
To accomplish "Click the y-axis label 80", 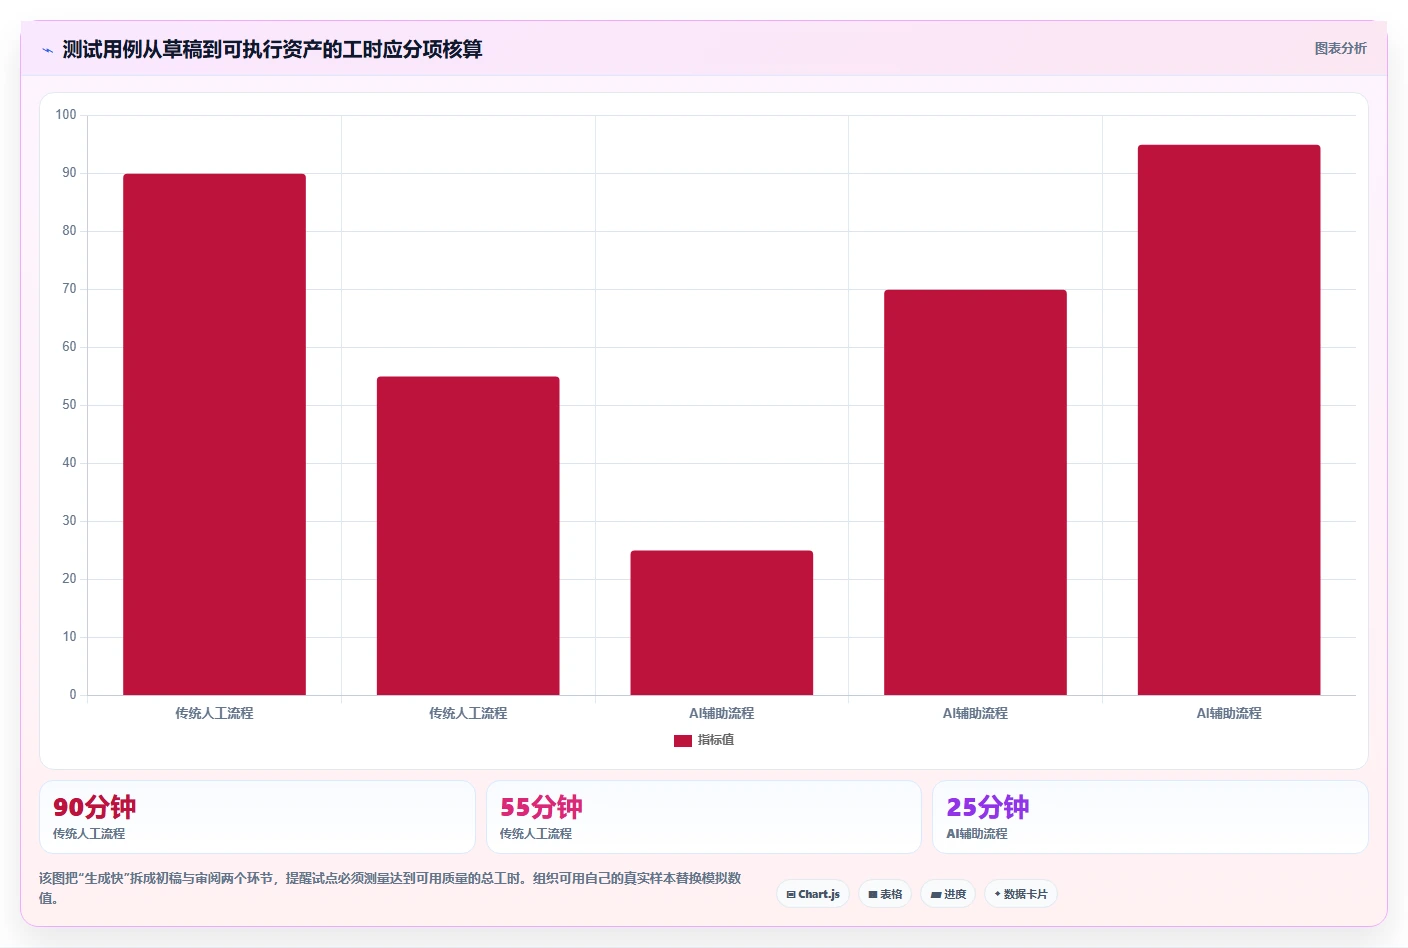I will [69, 231].
